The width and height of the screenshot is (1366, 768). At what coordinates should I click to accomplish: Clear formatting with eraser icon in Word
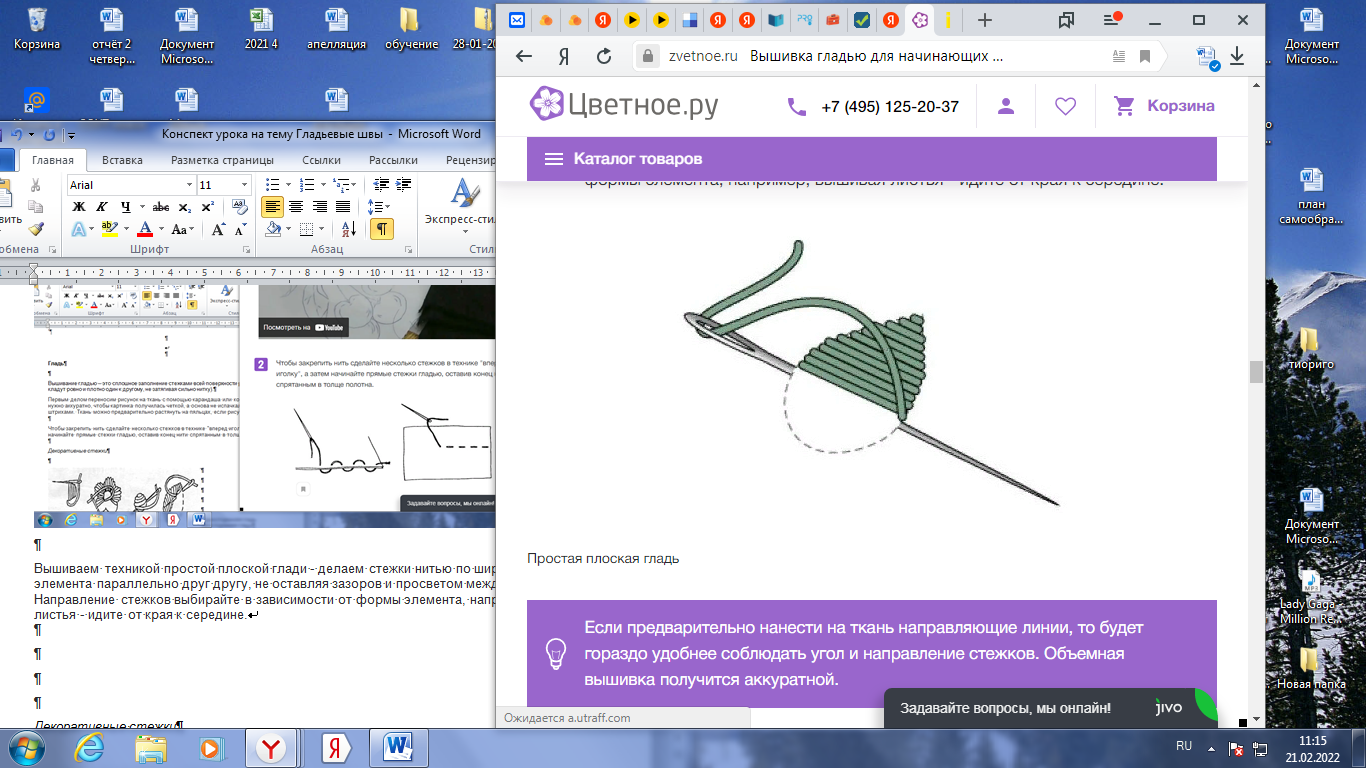coord(240,207)
